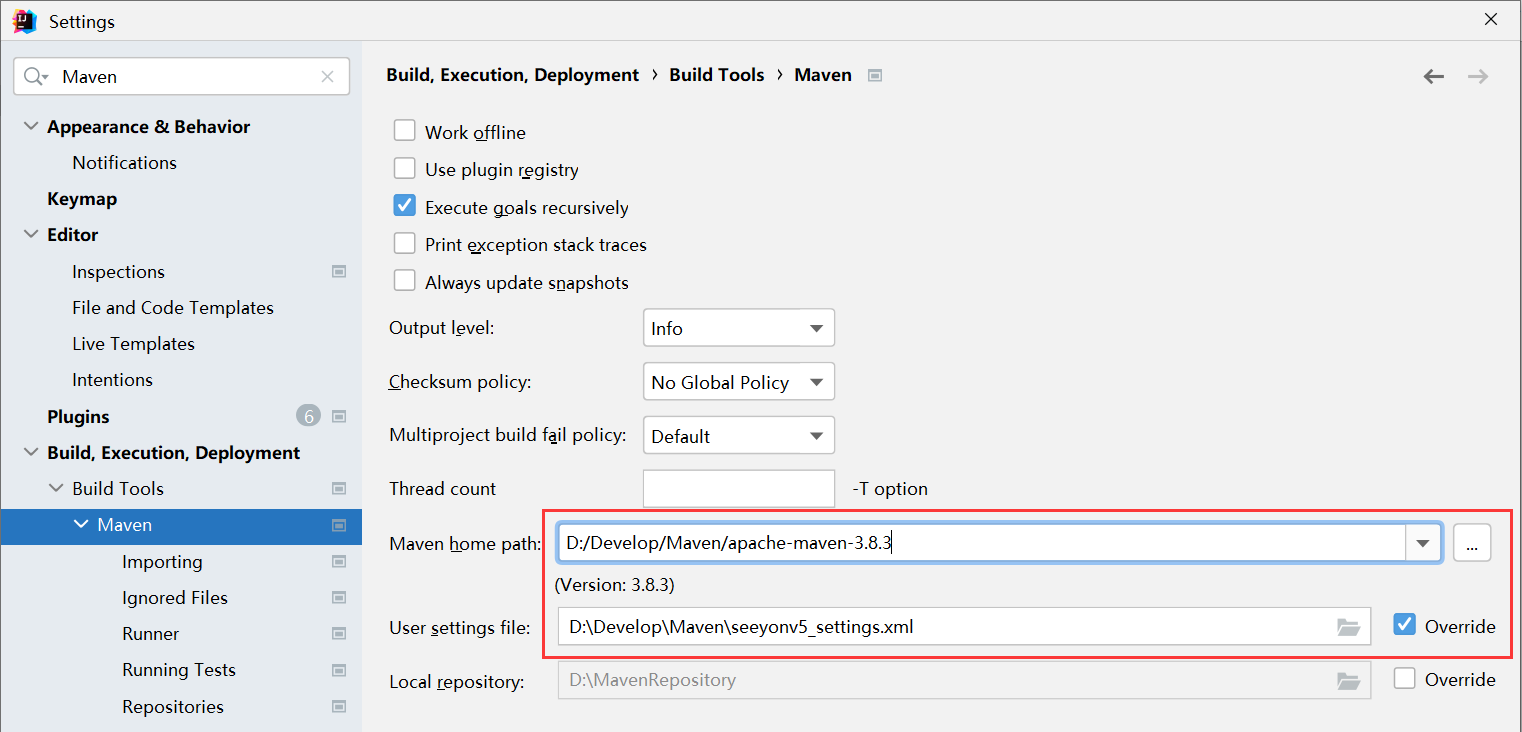Clear the Maven search field text
The height and width of the screenshot is (732, 1522).
pos(327,77)
